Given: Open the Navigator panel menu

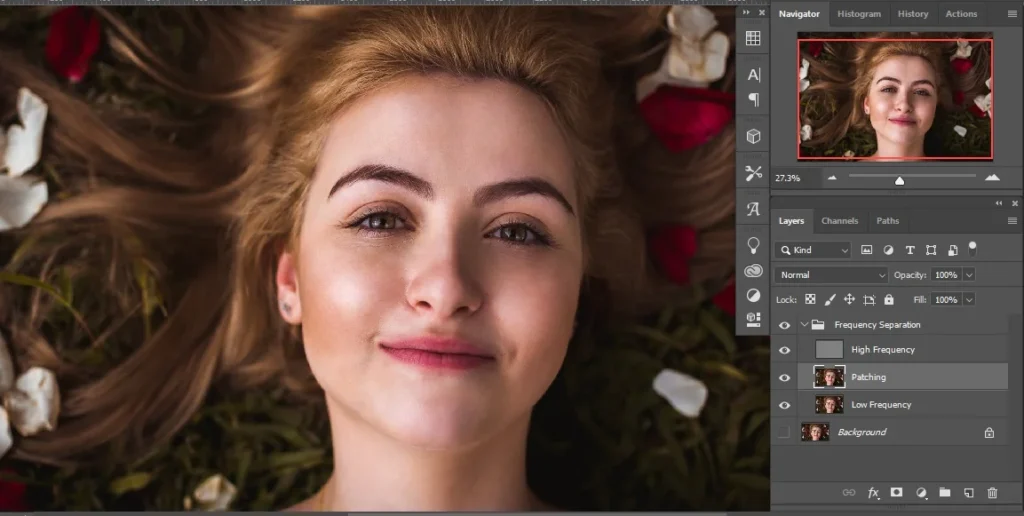Looking at the screenshot, I should 1012,14.
